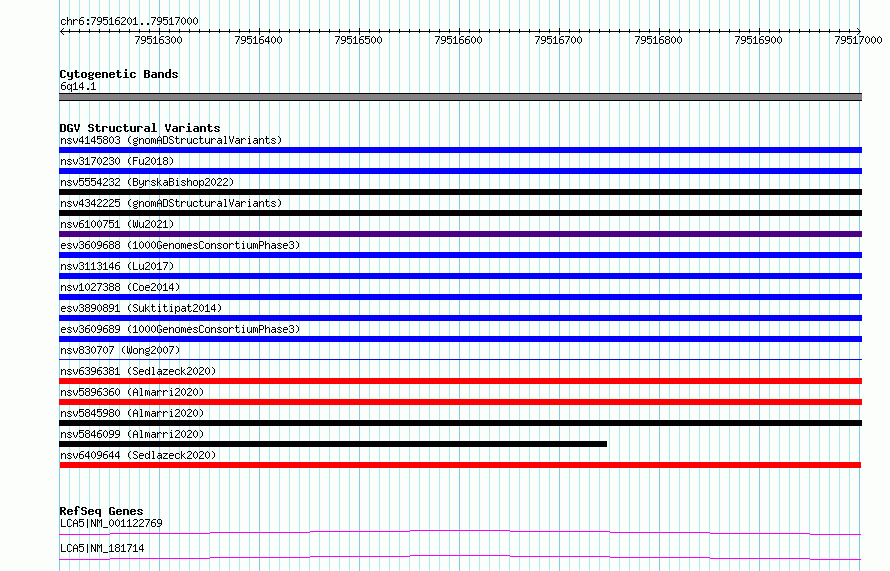Image resolution: width=890 pixels, height=571 pixels.
Task: Select the blue nsv4145803 variant bar
Action: [460, 150]
